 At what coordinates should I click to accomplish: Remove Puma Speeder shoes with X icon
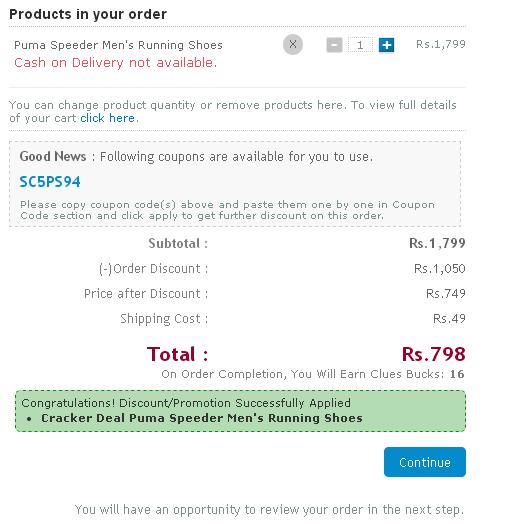(x=293, y=44)
